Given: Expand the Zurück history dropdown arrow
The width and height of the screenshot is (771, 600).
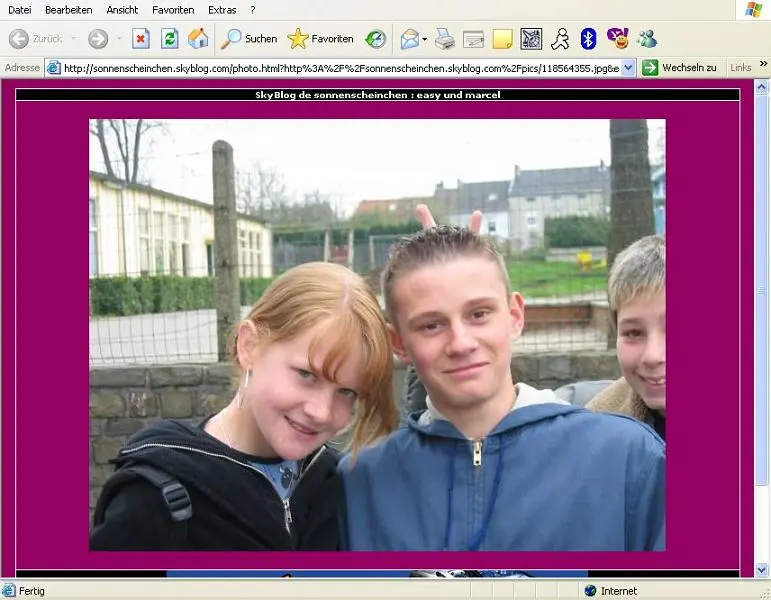Looking at the screenshot, I should tap(74, 38).
